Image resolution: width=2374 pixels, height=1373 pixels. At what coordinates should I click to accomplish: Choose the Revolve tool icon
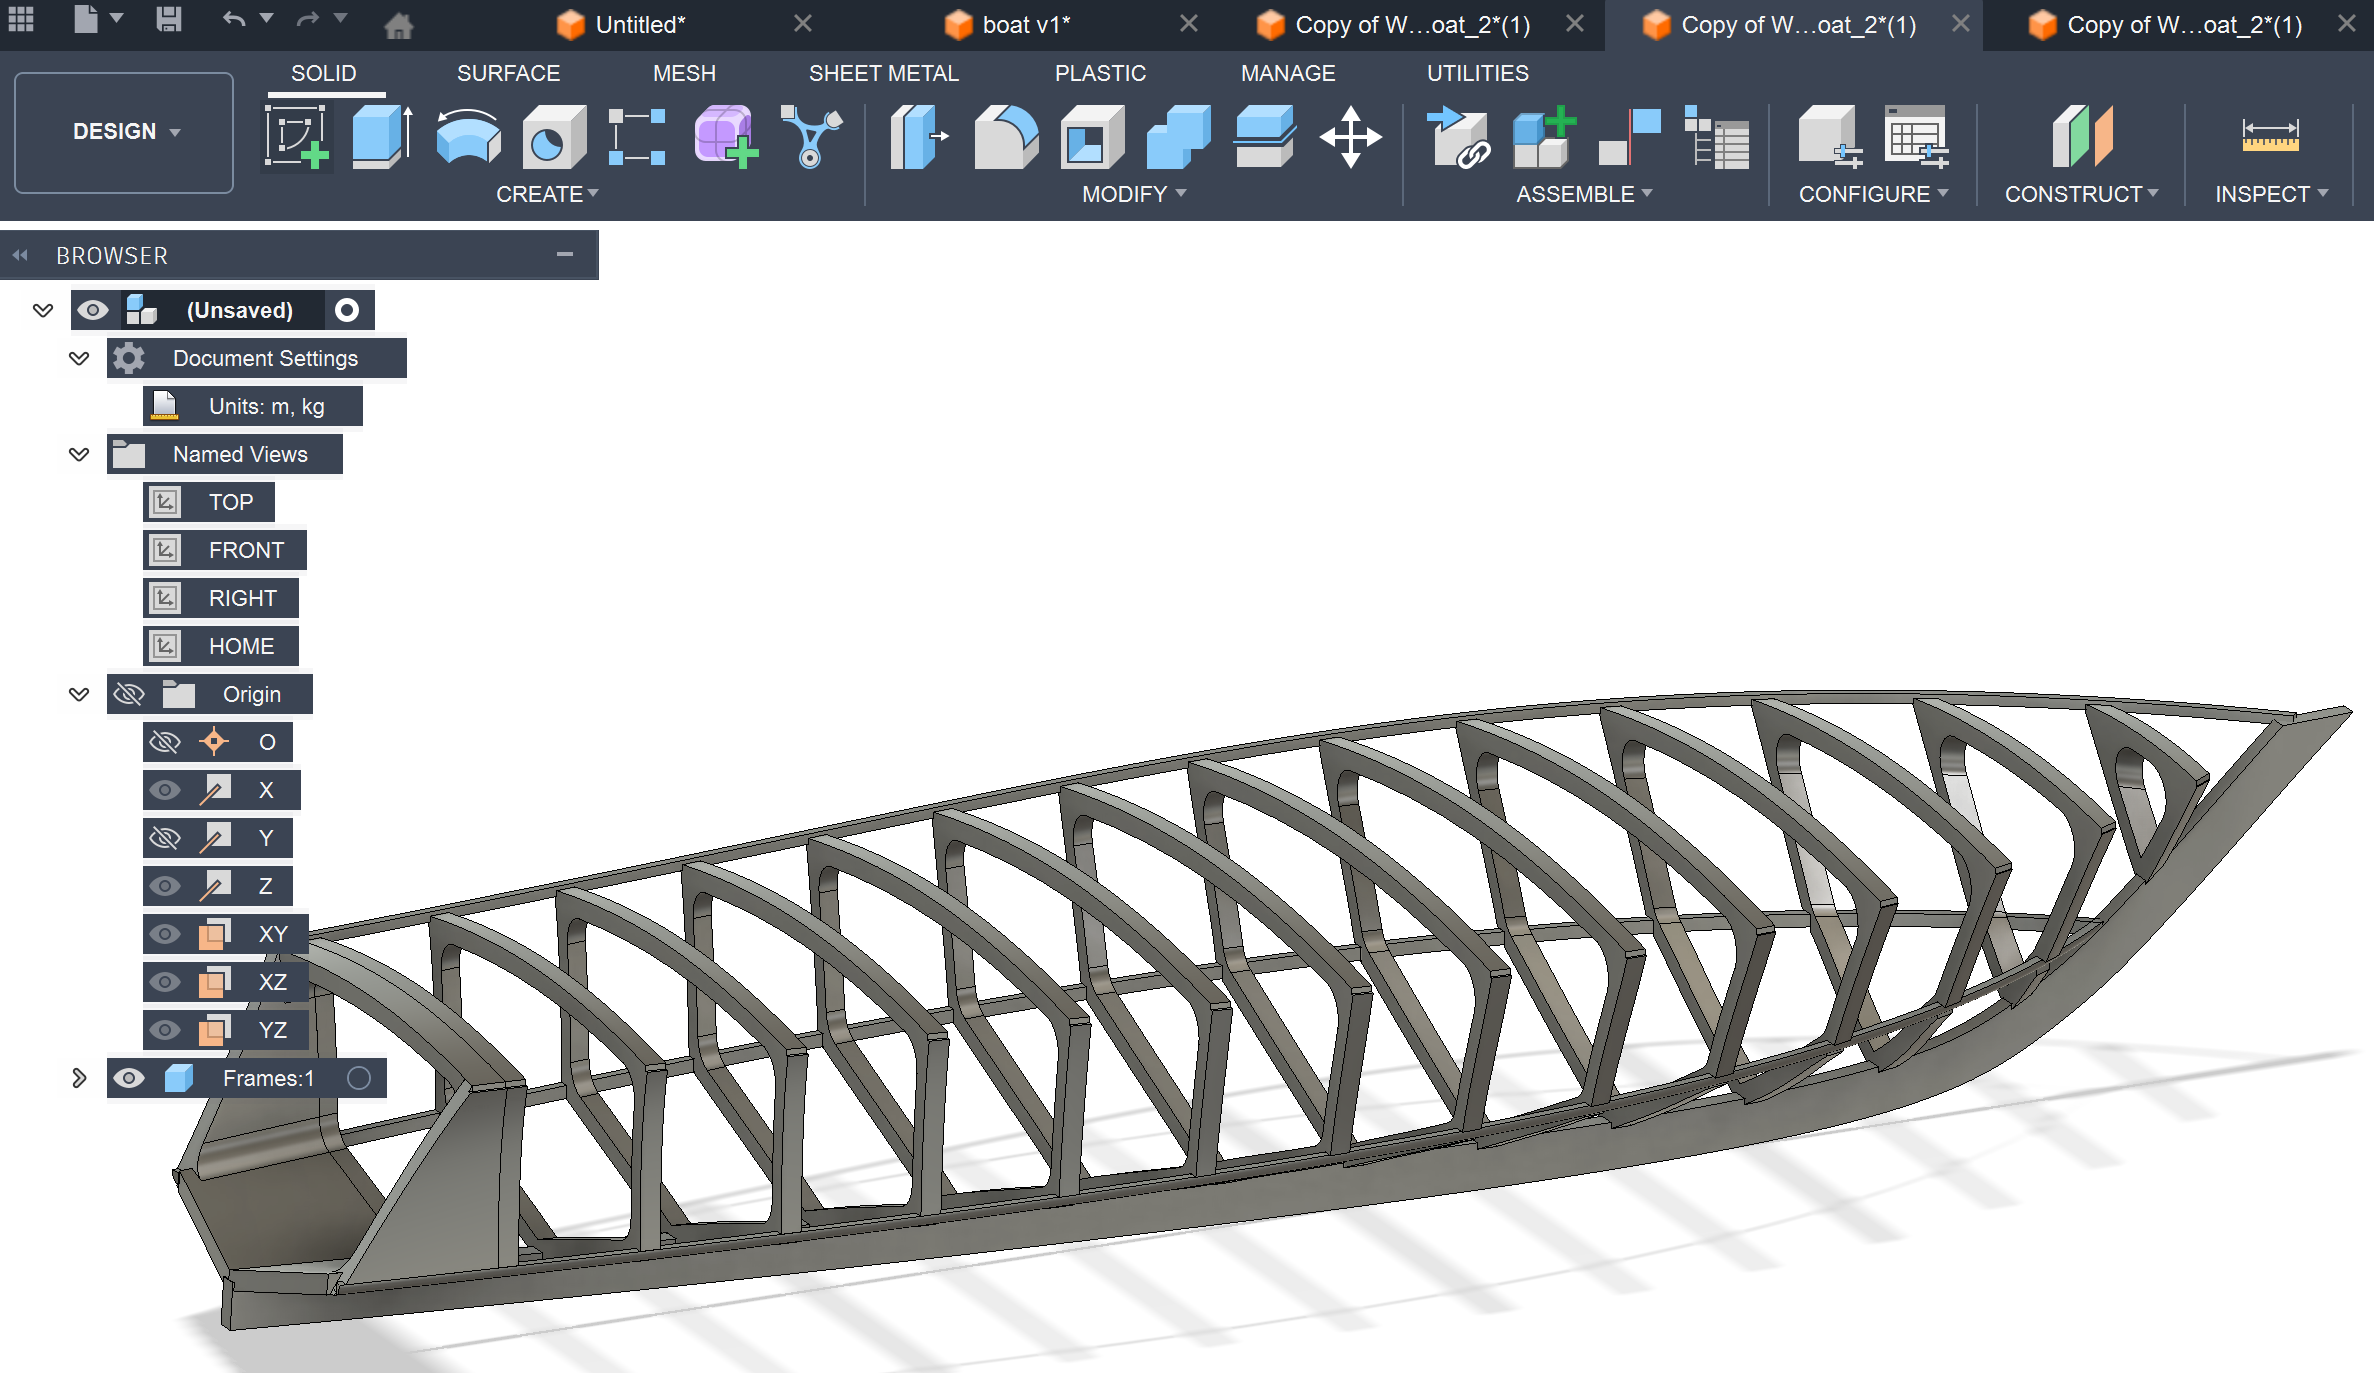point(468,137)
